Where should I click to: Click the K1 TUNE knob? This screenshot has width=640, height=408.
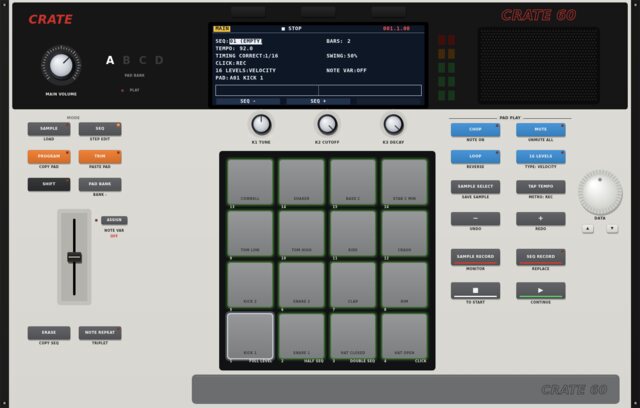[x=261, y=124]
